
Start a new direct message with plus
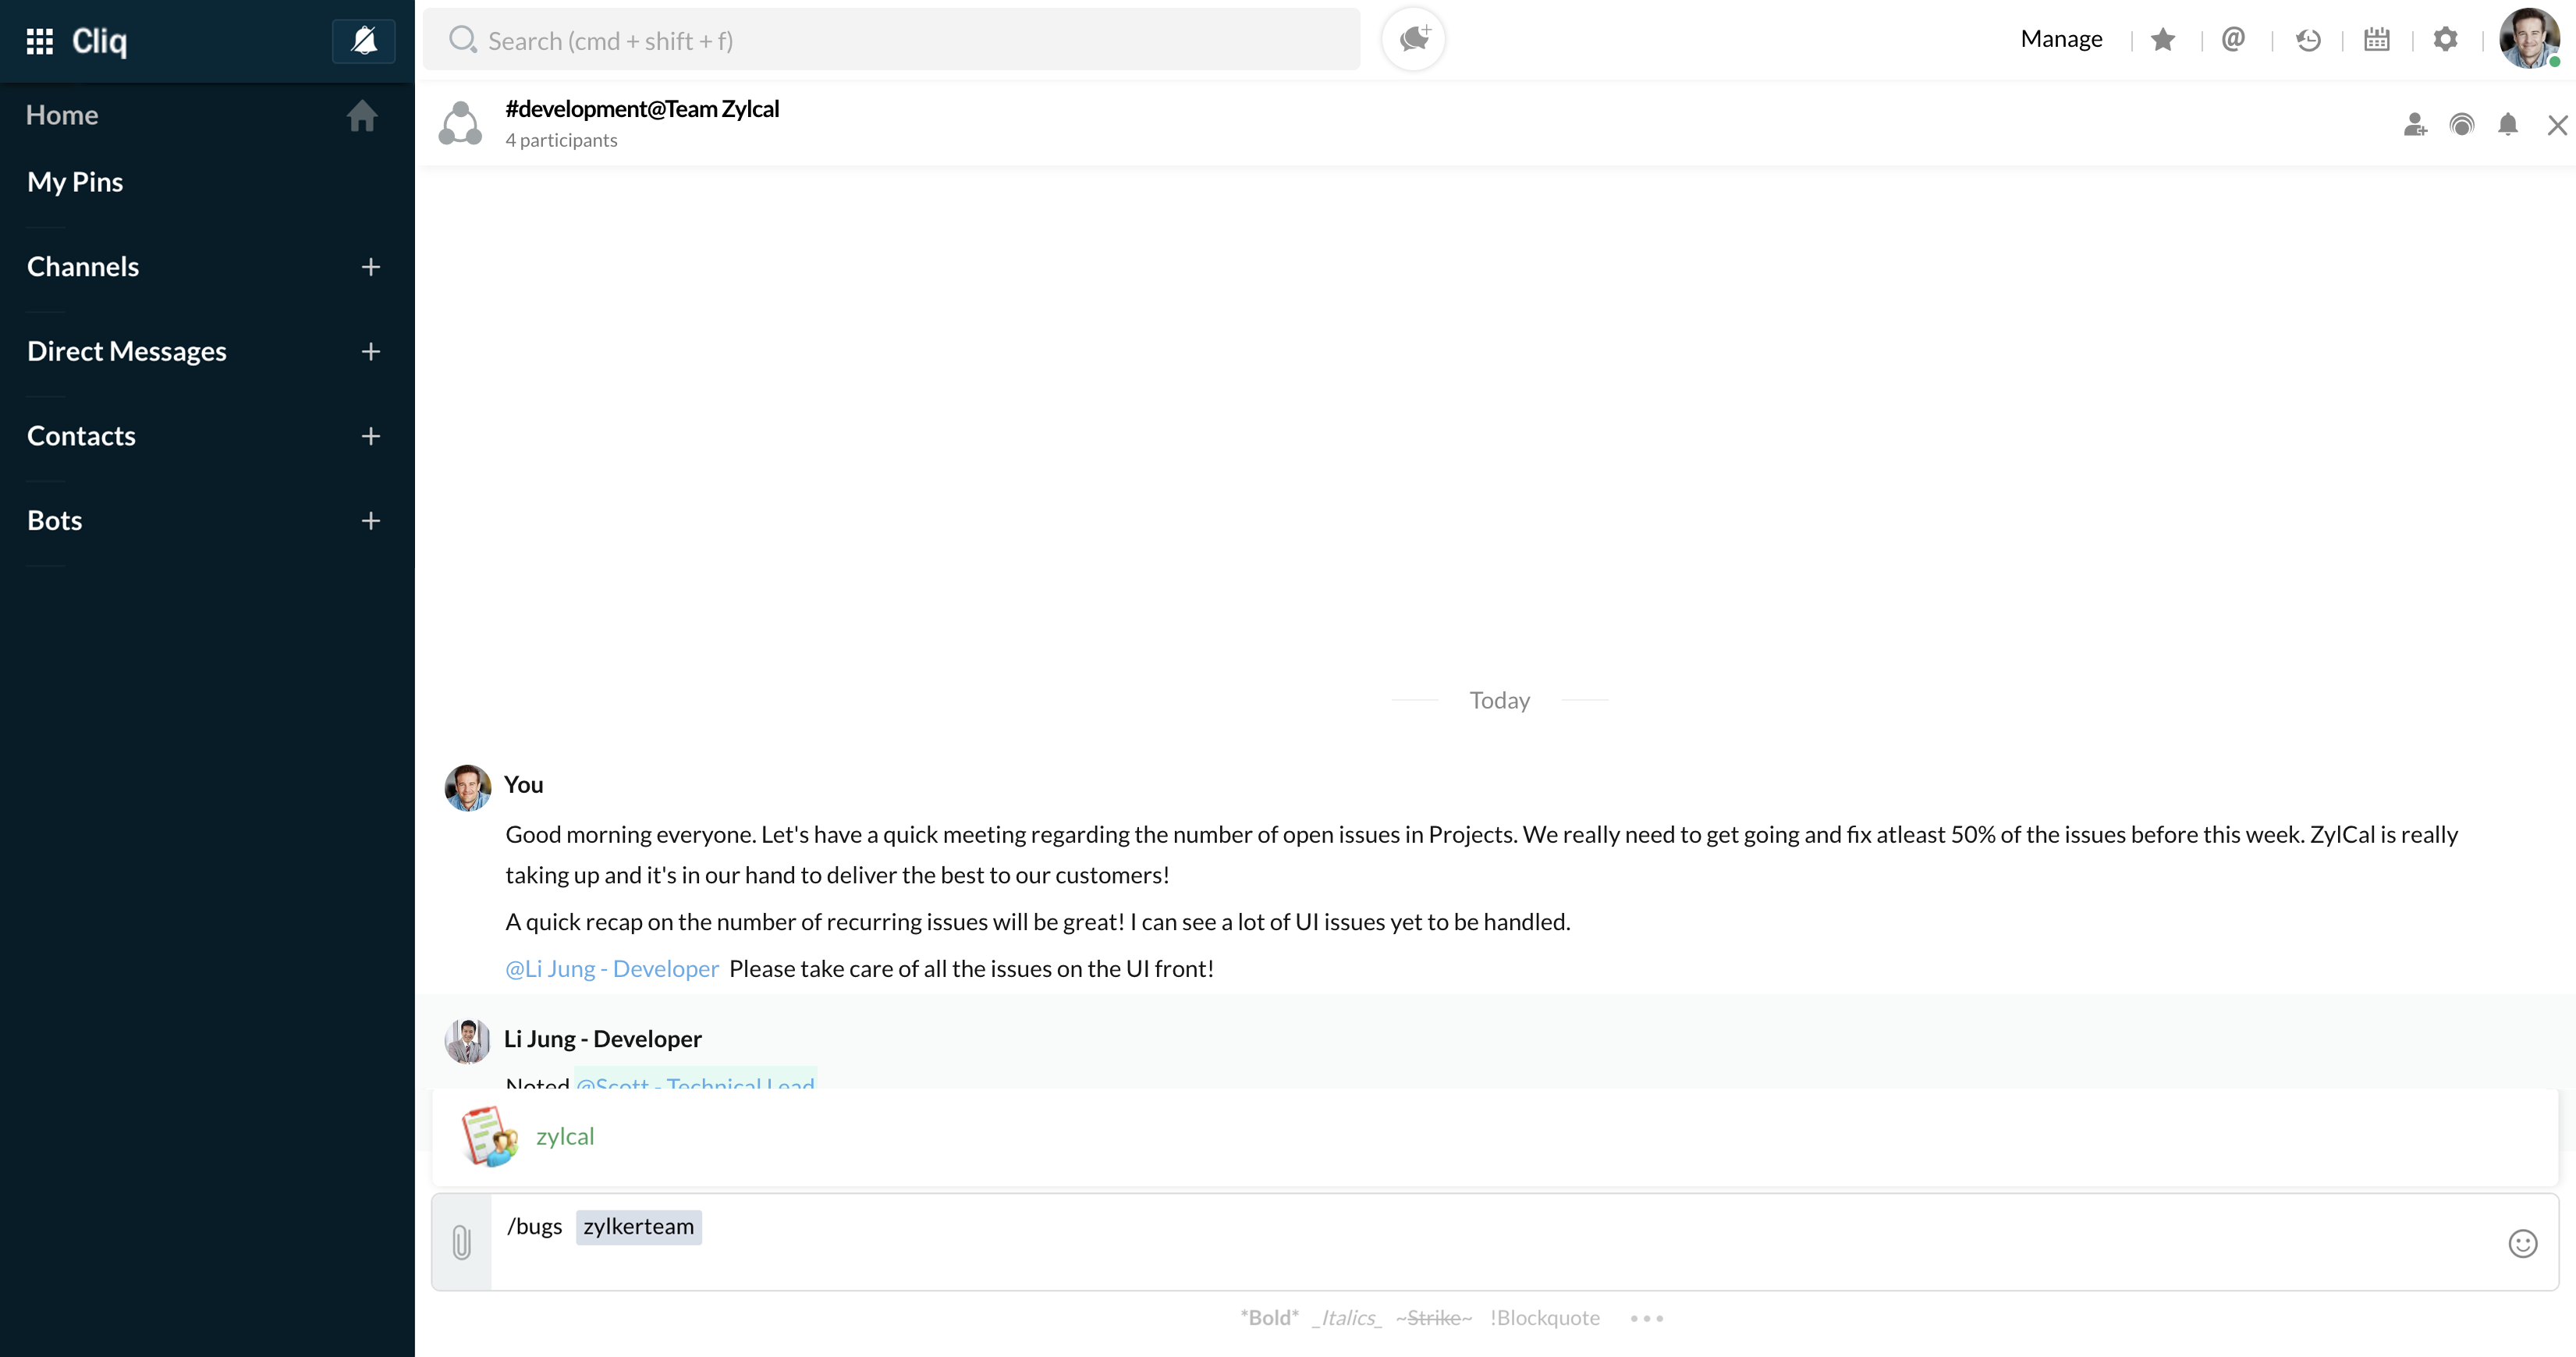click(371, 352)
